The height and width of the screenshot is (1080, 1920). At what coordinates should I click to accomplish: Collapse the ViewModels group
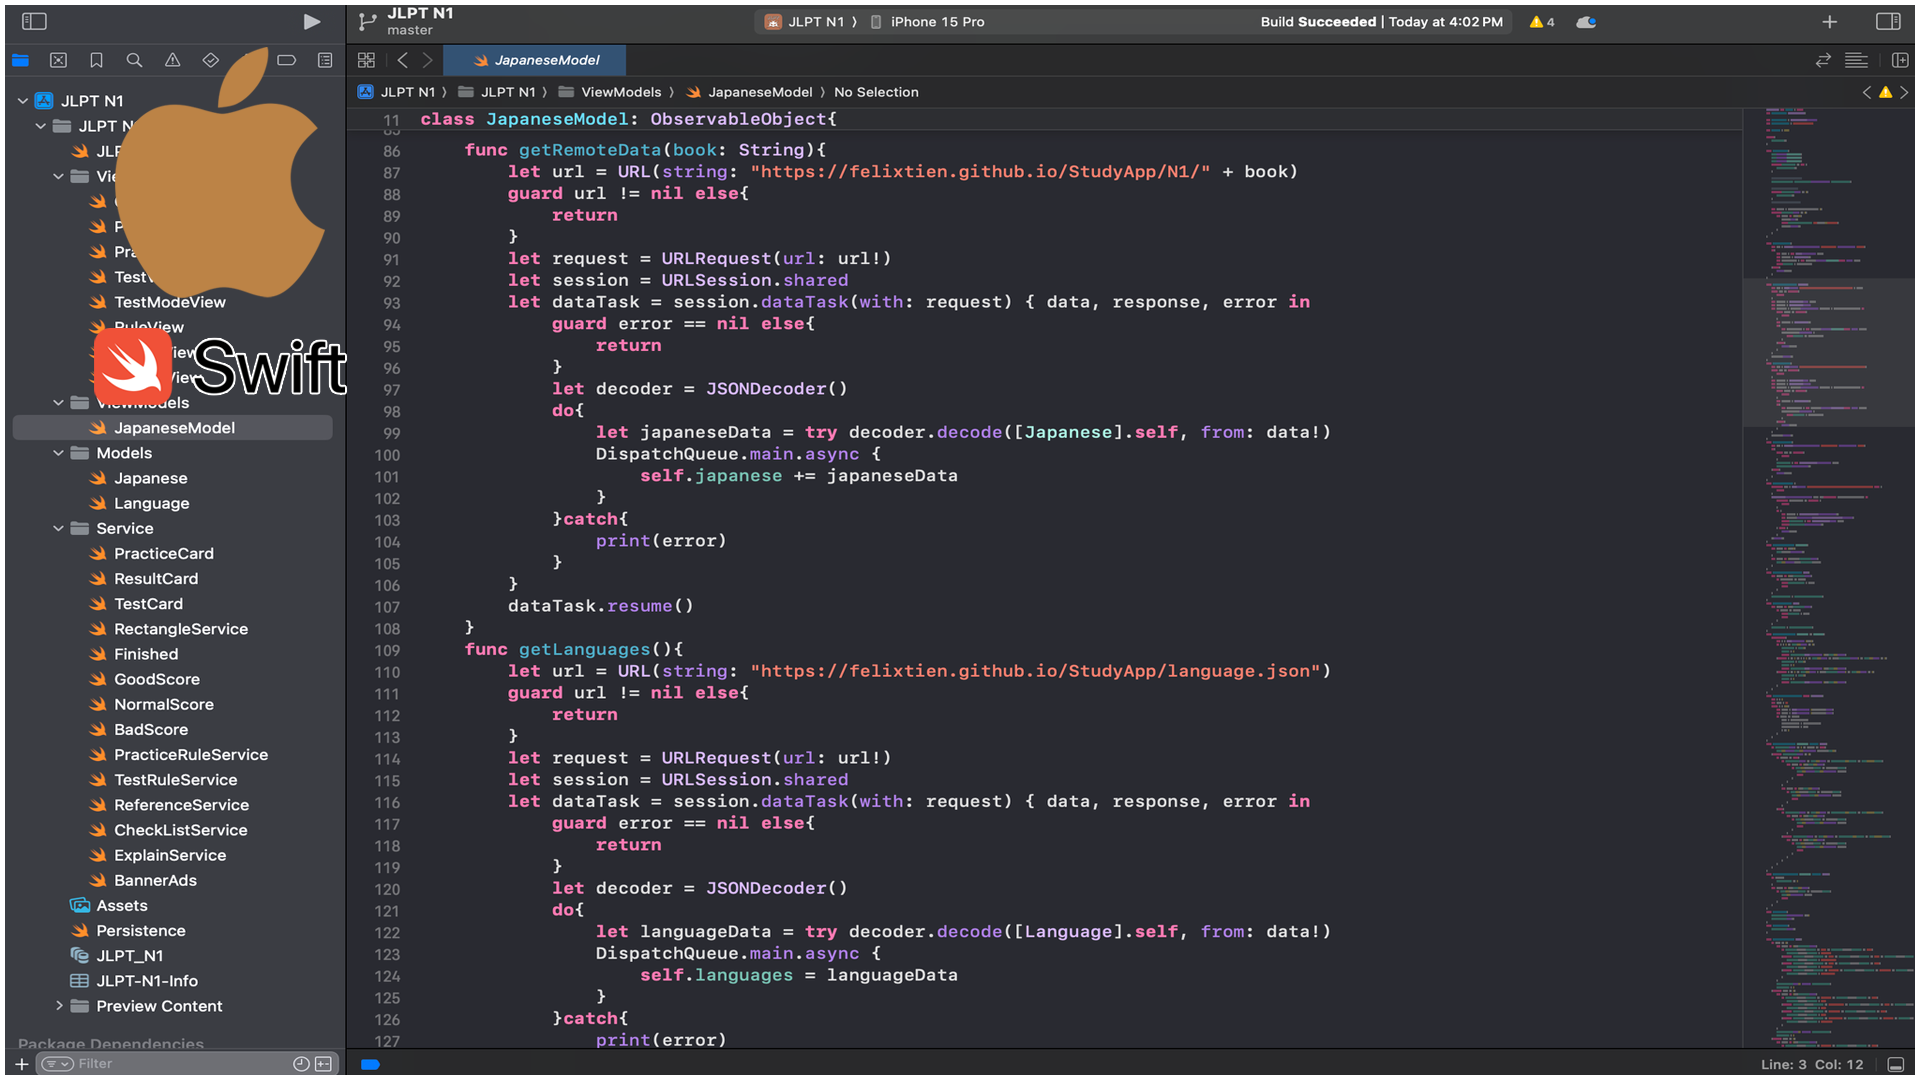coord(58,403)
